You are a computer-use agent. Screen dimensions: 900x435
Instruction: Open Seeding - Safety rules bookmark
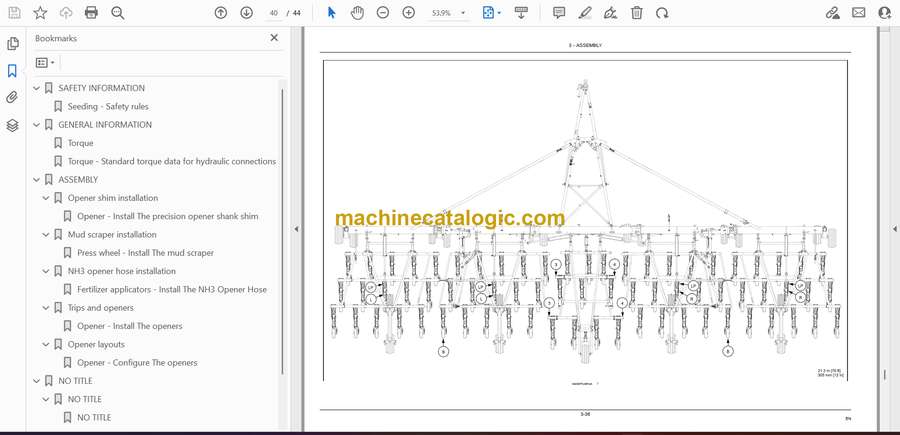pos(108,106)
